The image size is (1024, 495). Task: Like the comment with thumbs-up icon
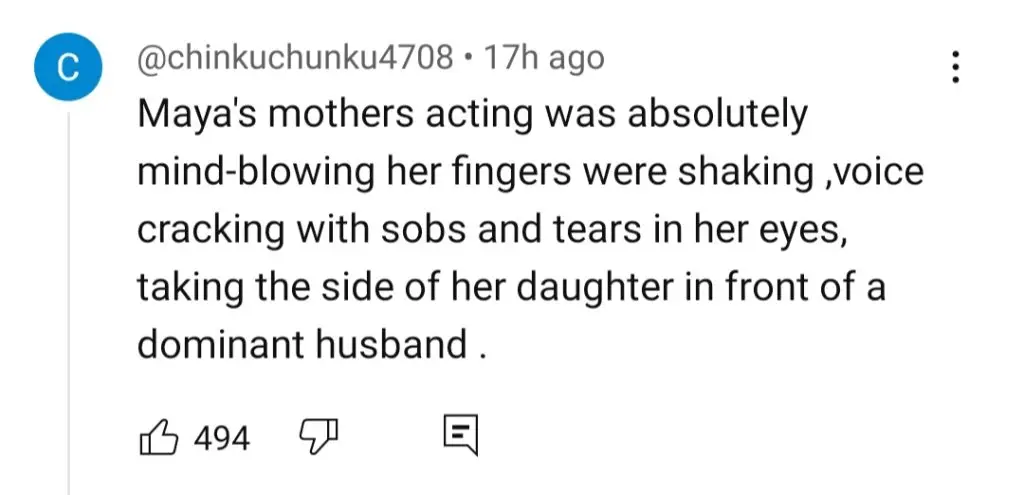pyautogui.click(x=159, y=437)
